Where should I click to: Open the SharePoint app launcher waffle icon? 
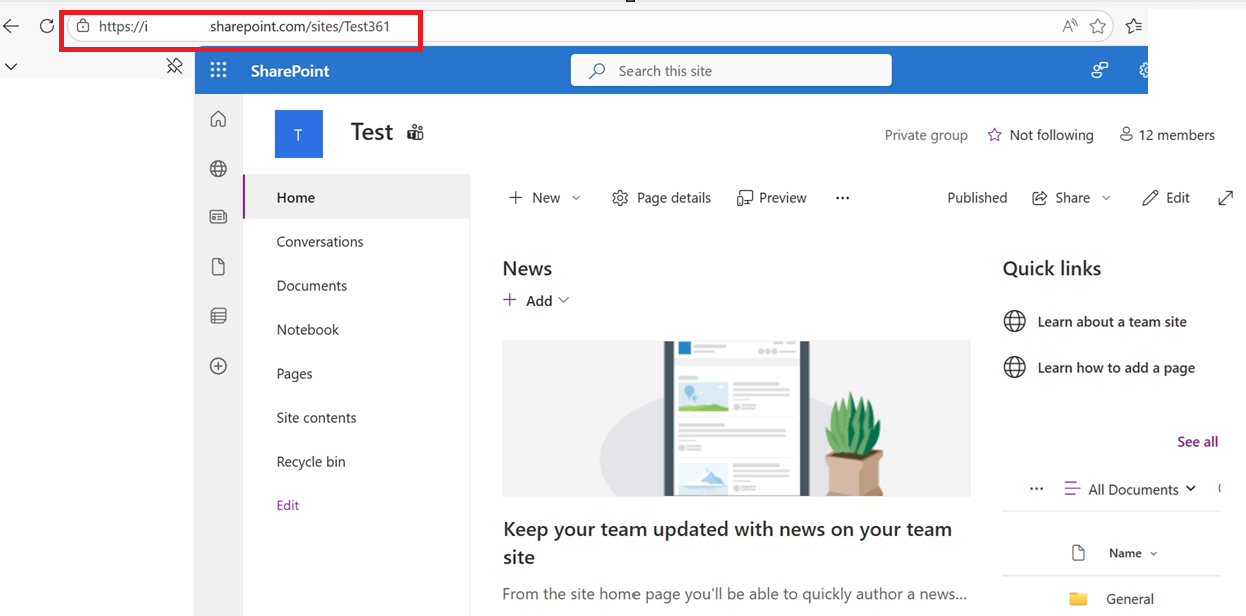[218, 70]
